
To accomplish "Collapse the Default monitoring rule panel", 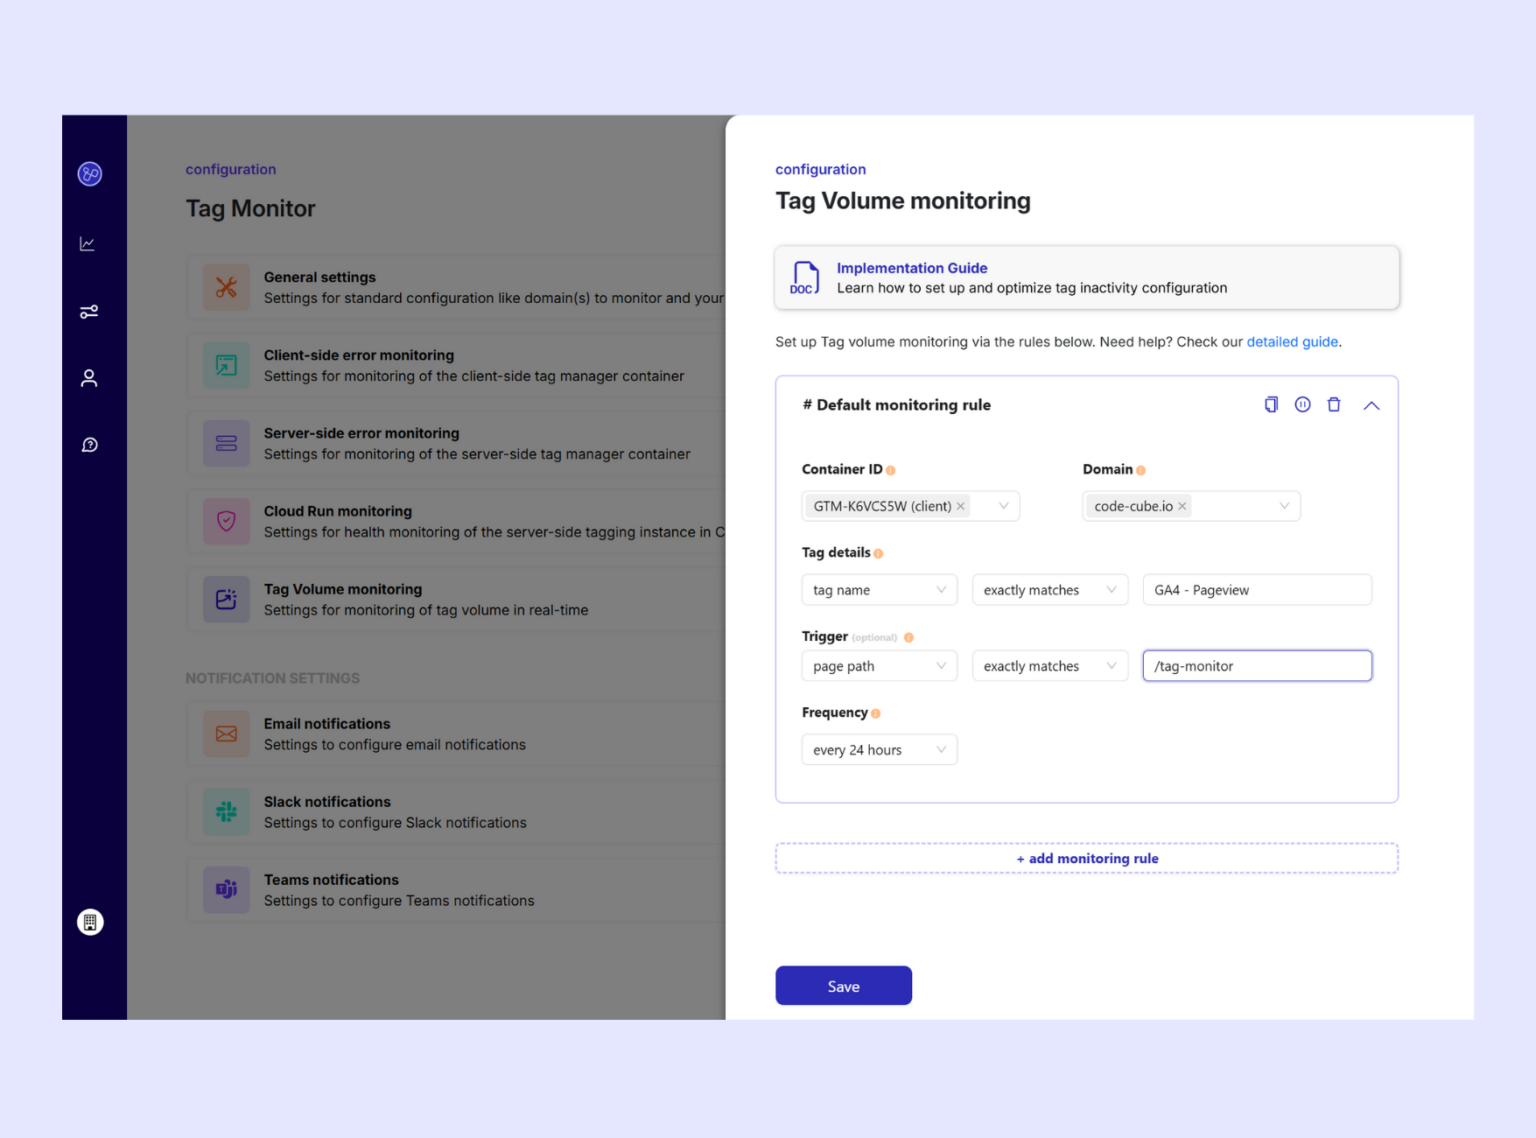I will pos(1371,406).
